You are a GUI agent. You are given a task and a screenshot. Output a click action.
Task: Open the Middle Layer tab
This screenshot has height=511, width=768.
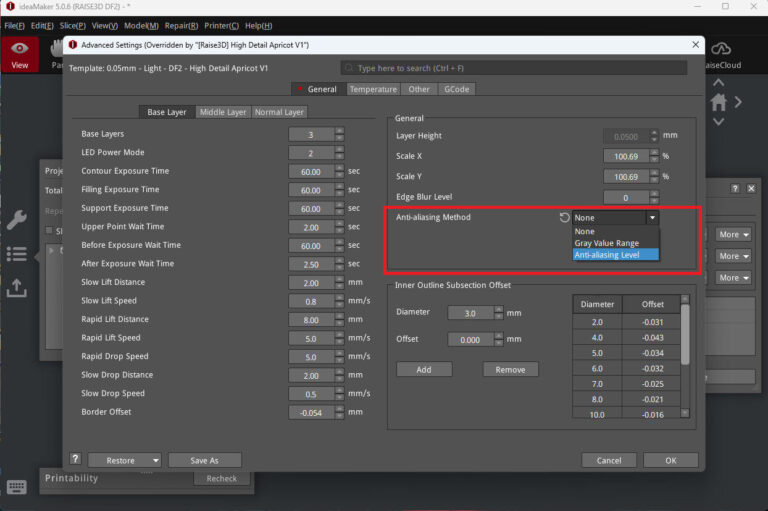[223, 112]
